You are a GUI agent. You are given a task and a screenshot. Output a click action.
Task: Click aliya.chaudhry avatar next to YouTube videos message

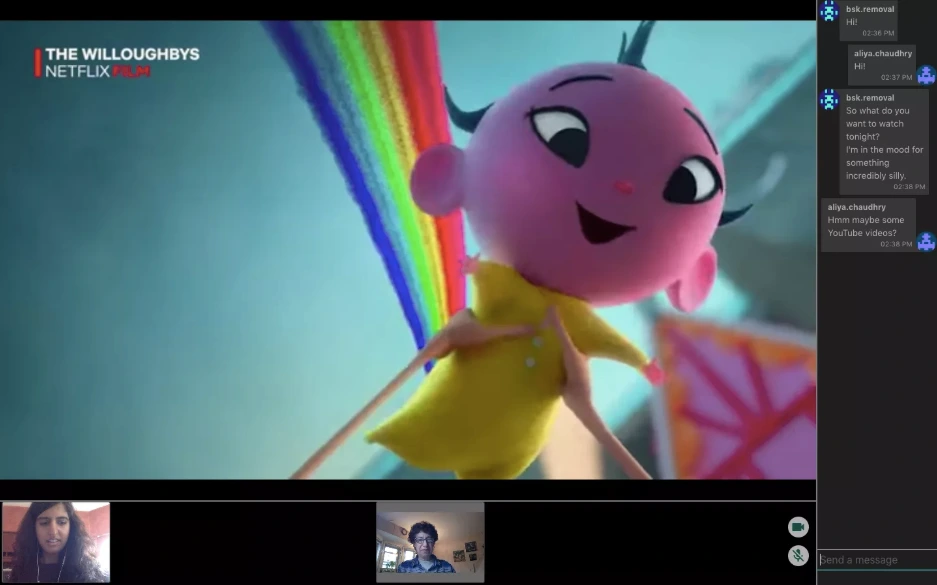point(926,241)
